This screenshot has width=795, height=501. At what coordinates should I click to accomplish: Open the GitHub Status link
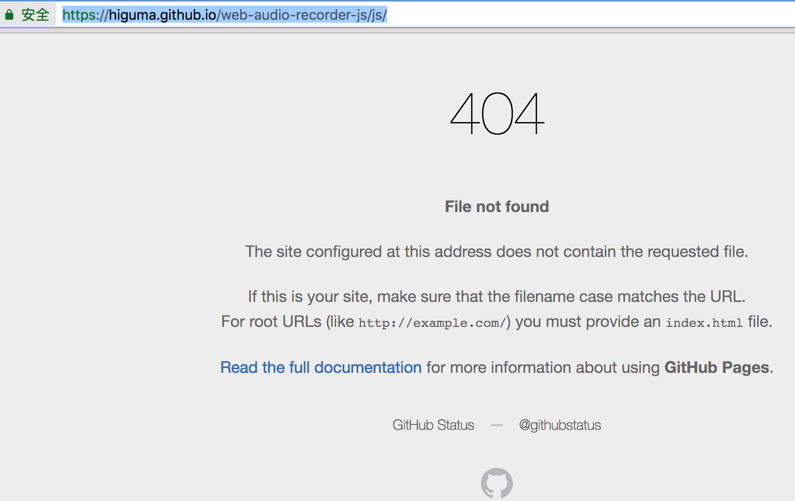point(433,425)
